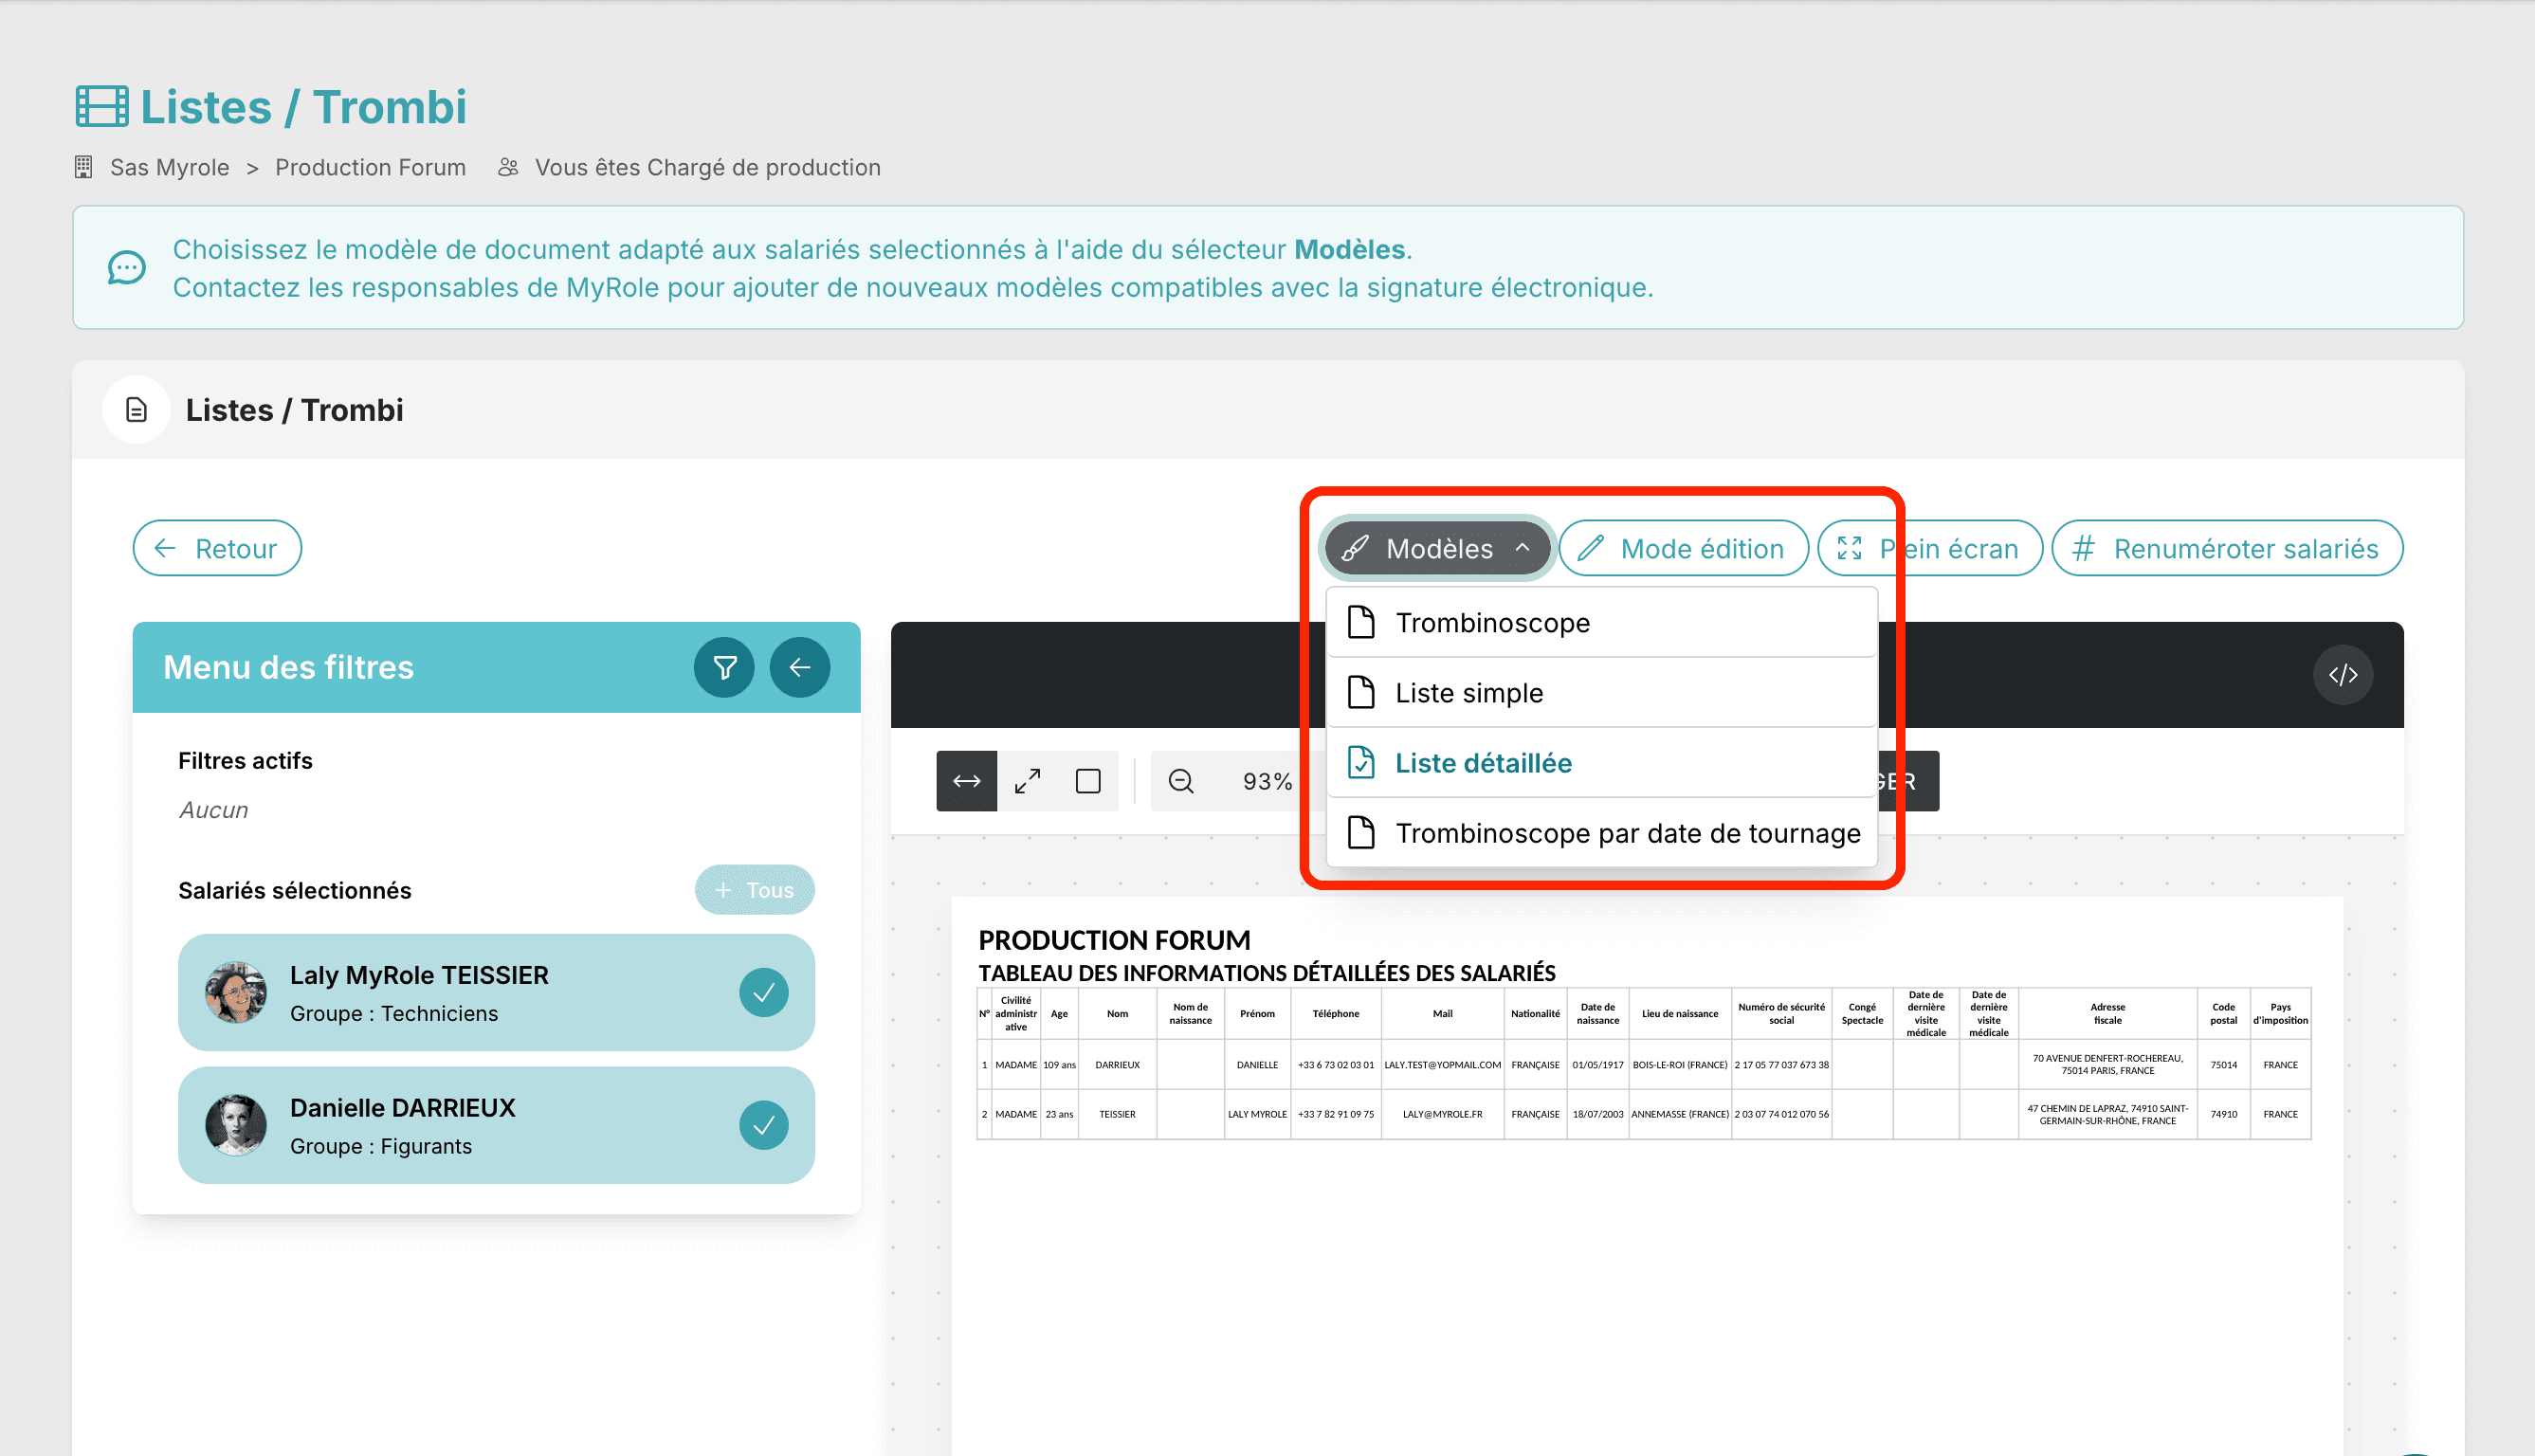This screenshot has height=1456, width=2535.
Task: Click '+33 7 82 91 09 75' phone cell
Action: click(1336, 1114)
